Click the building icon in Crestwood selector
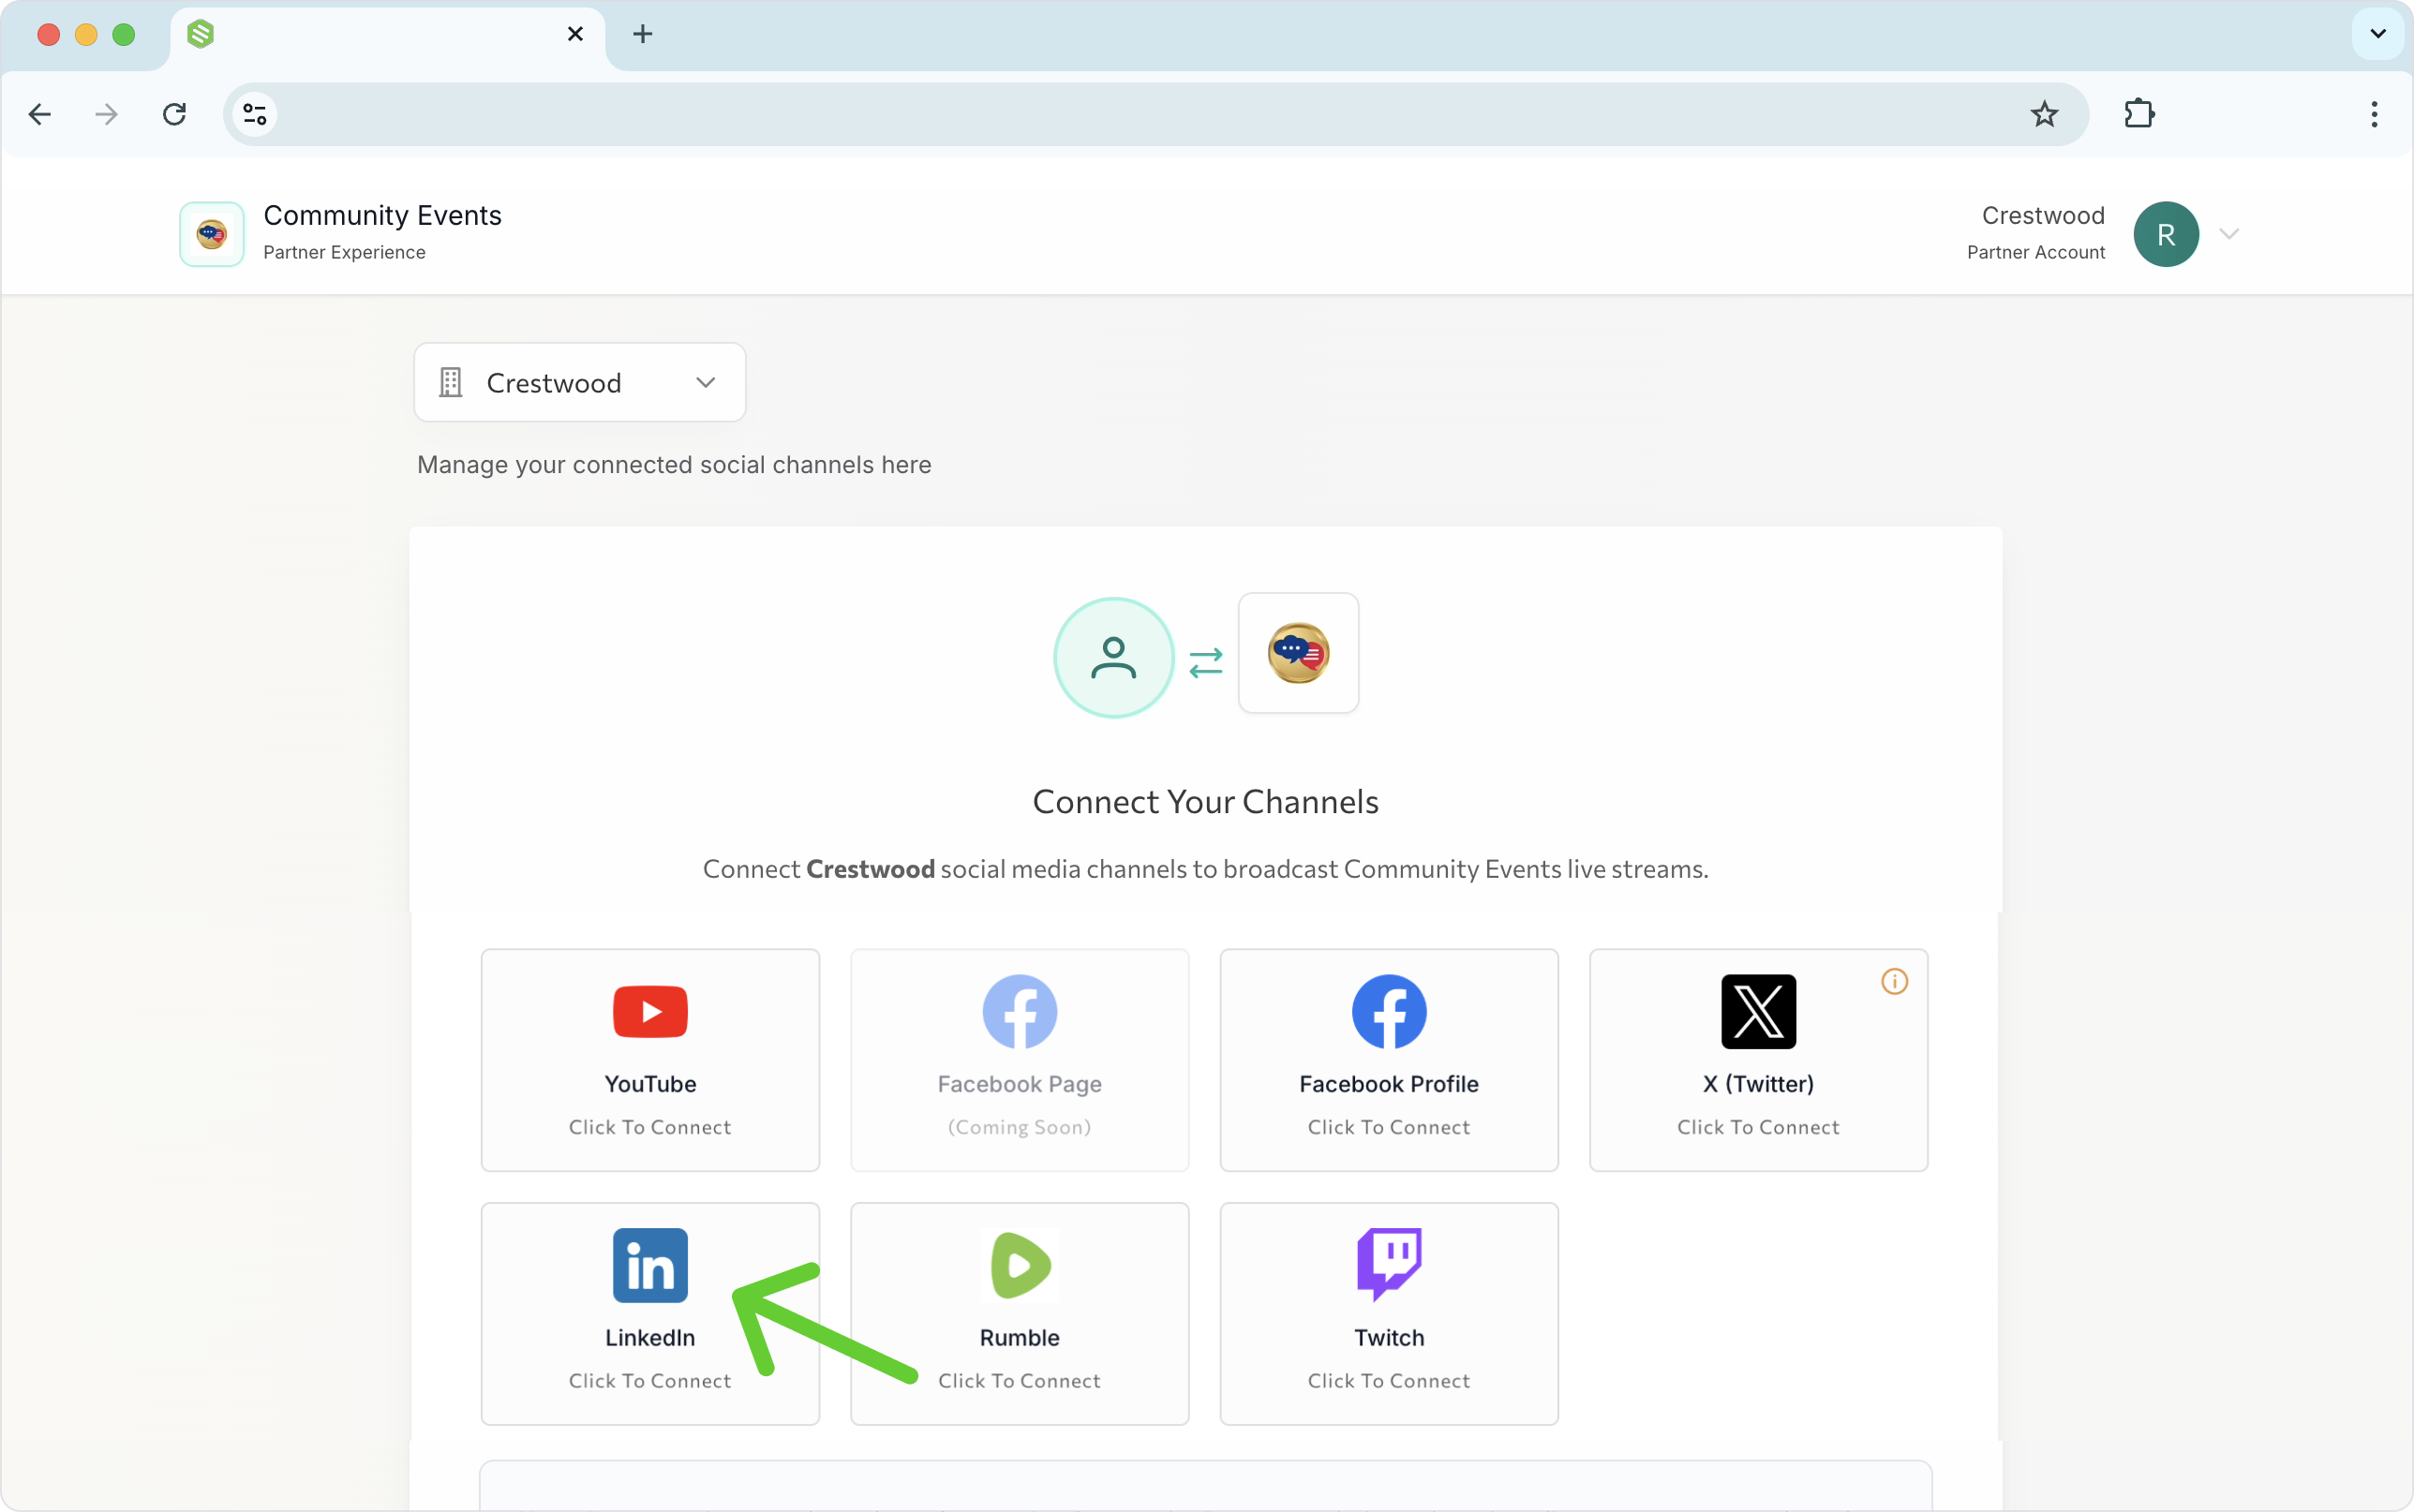The image size is (2414, 1512). (450, 382)
